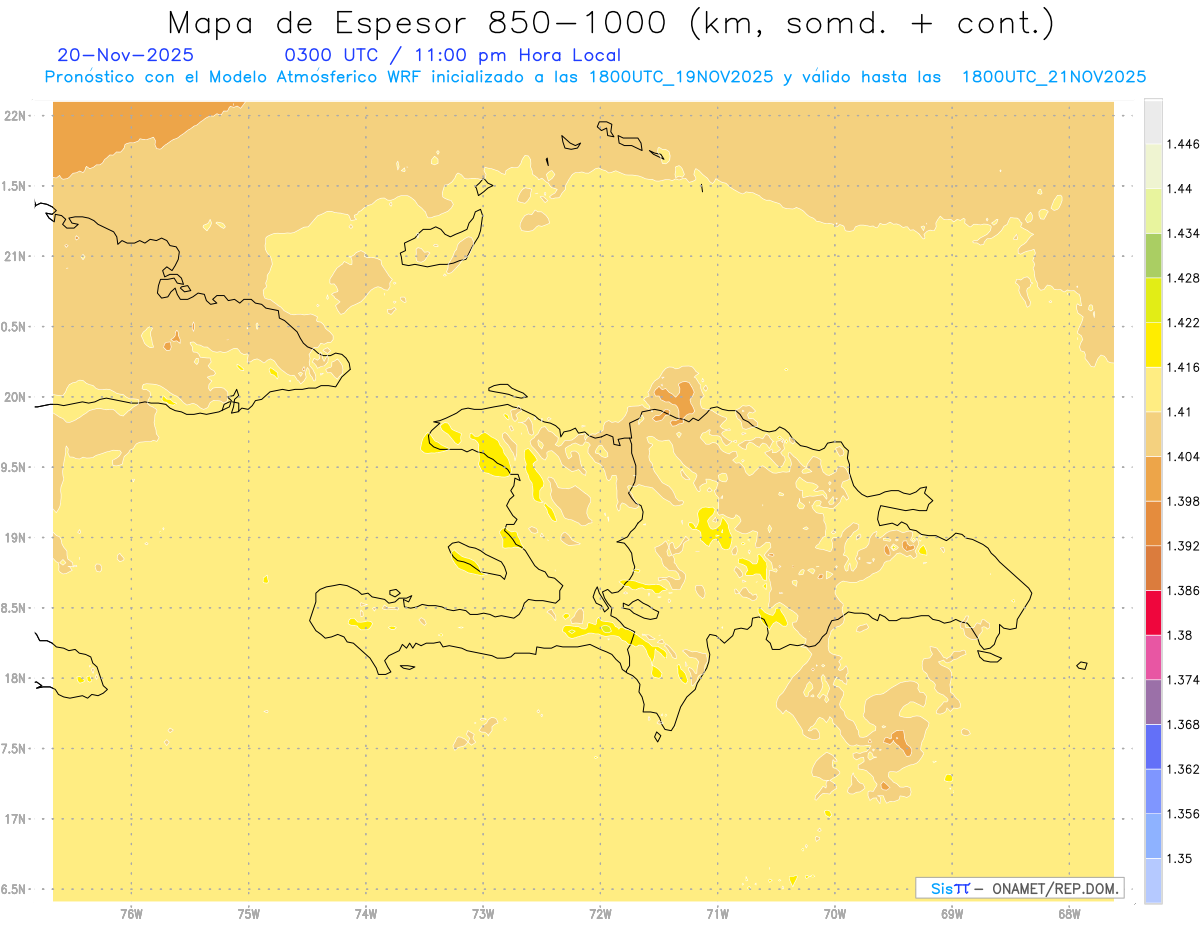Screen dimensions: 1200x927
Task: Click the legend value 1.422
Action: tap(1183, 322)
